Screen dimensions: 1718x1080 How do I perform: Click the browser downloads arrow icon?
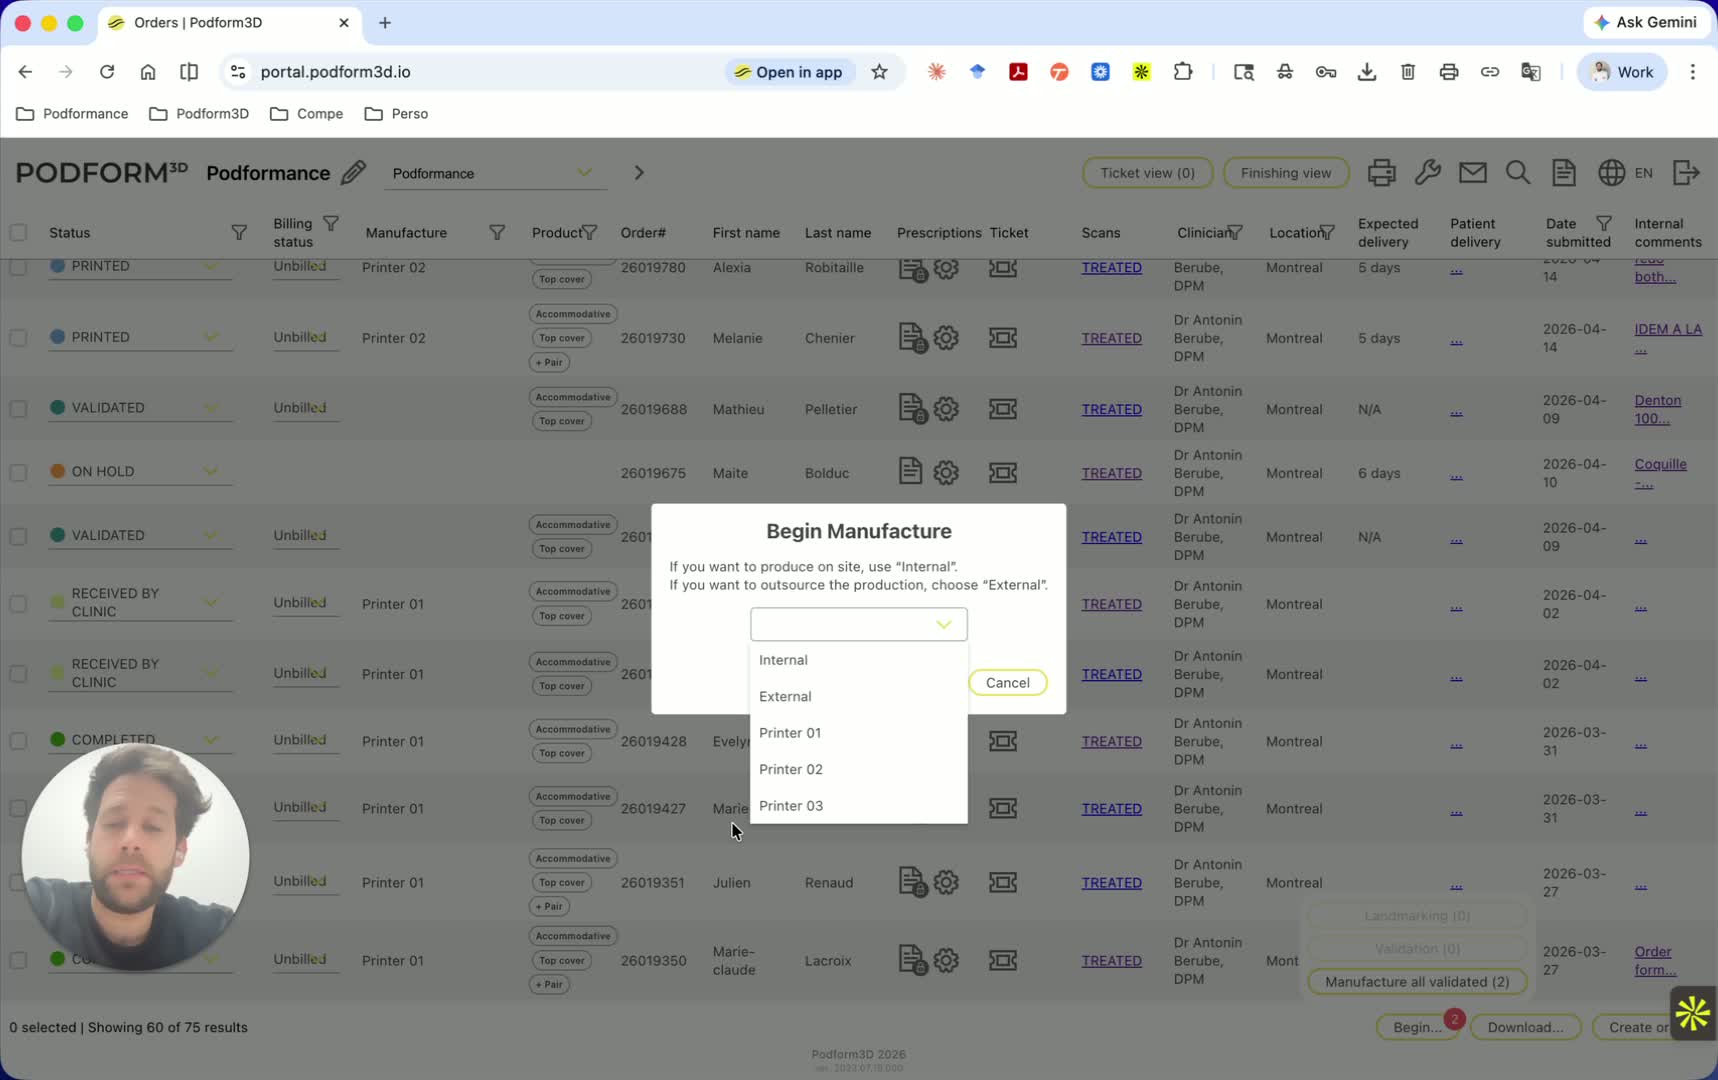pyautogui.click(x=1366, y=72)
